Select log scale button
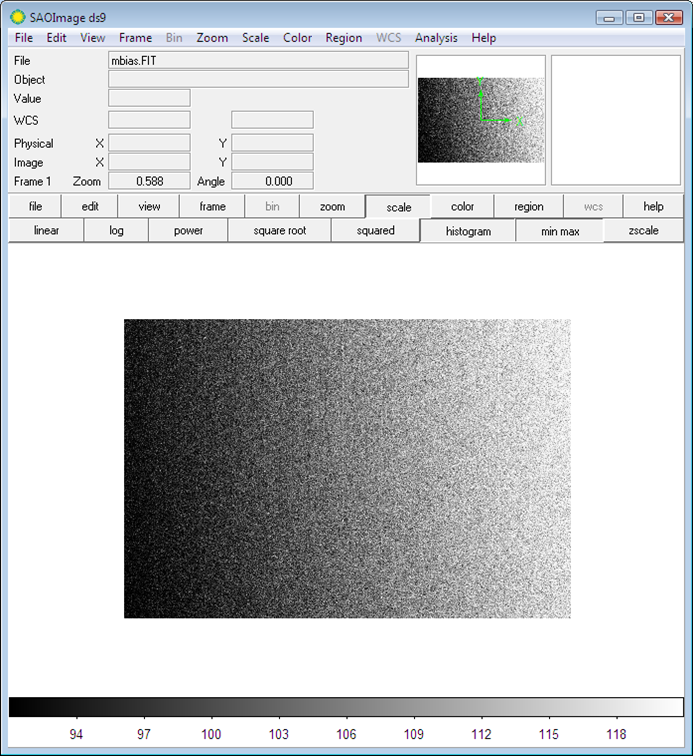 point(115,231)
